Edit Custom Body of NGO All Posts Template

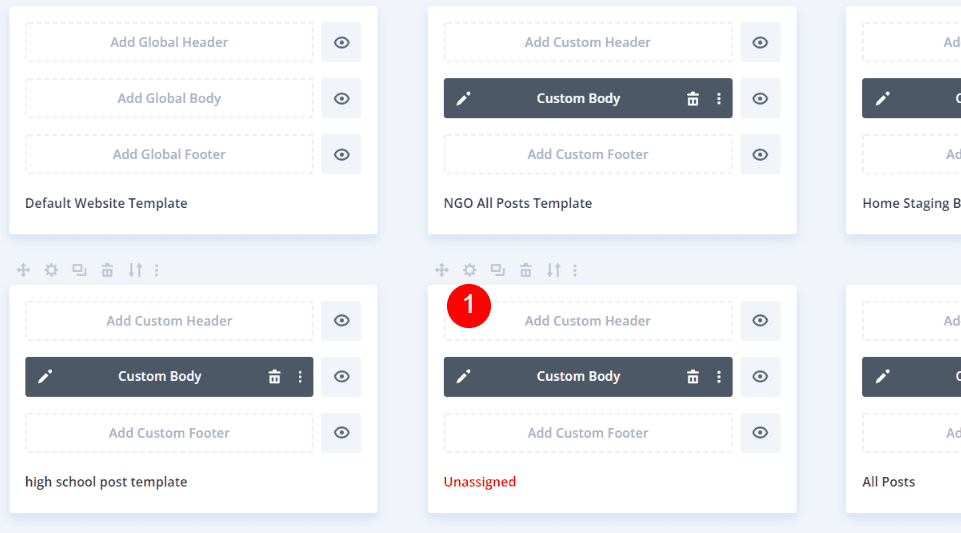pyautogui.click(x=463, y=98)
